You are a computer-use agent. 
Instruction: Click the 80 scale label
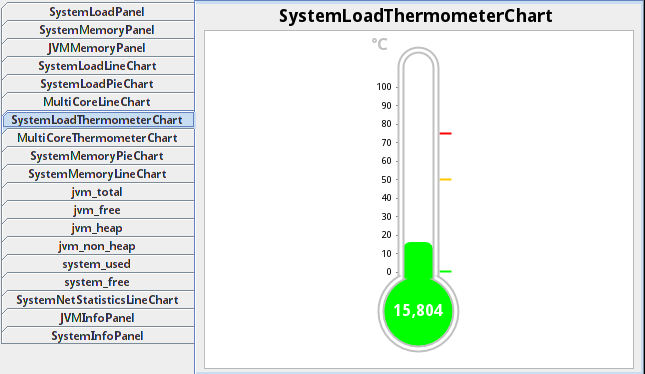386,124
